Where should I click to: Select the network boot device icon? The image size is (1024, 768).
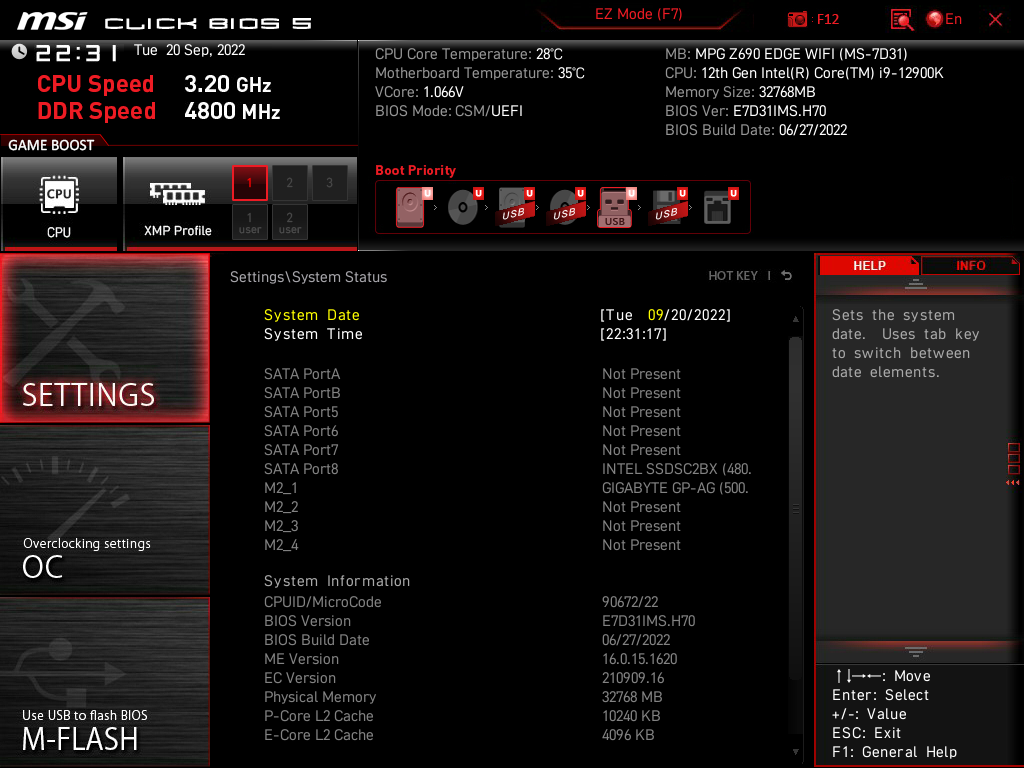(x=719, y=207)
